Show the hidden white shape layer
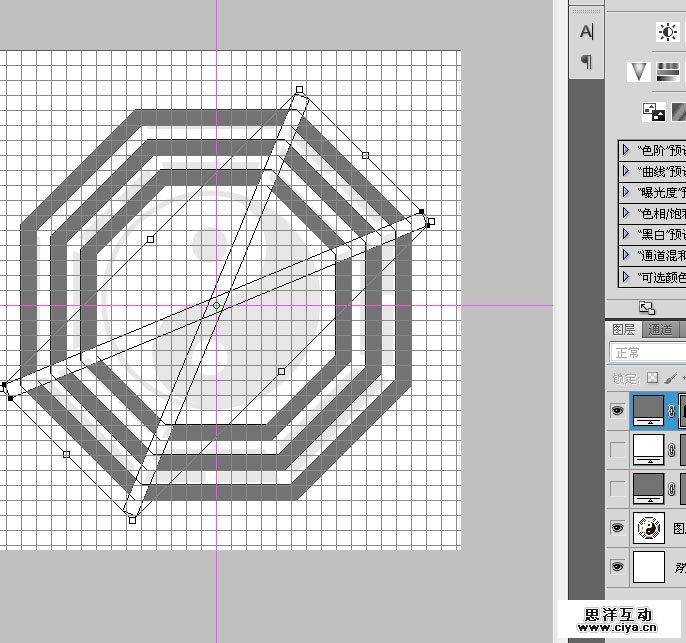 617,450
